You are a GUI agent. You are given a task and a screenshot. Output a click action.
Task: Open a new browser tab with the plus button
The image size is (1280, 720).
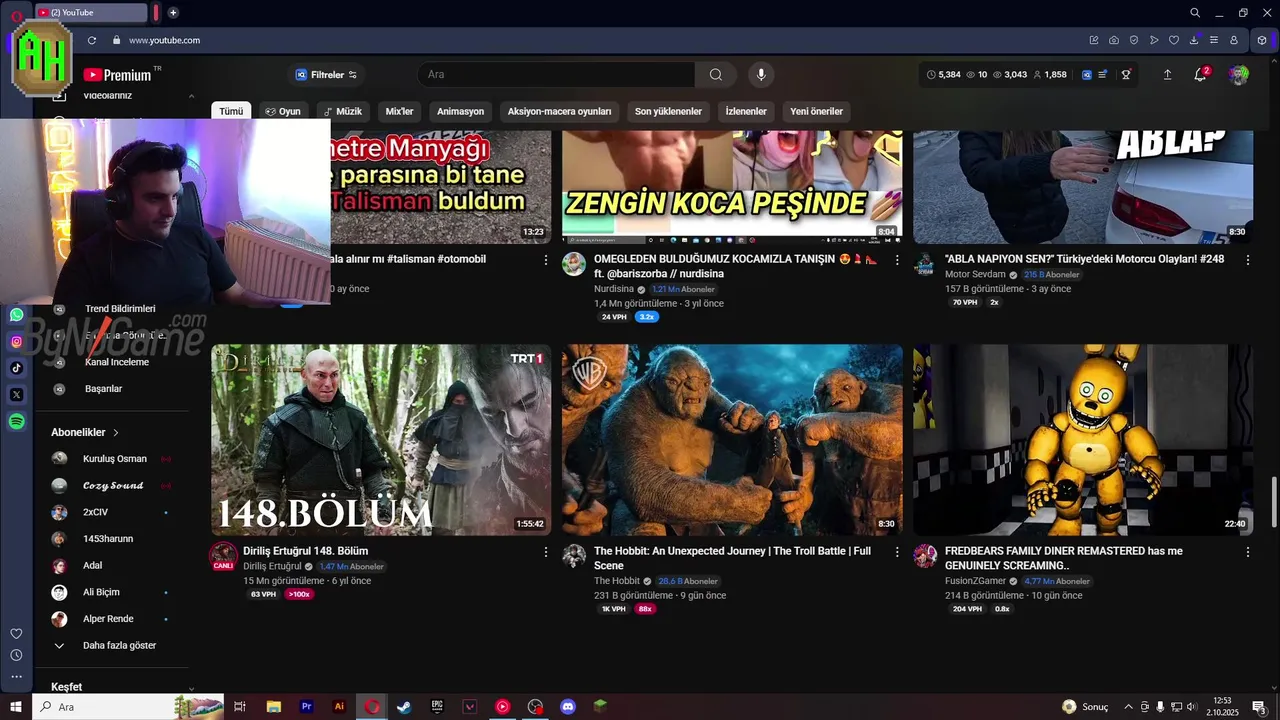point(173,13)
